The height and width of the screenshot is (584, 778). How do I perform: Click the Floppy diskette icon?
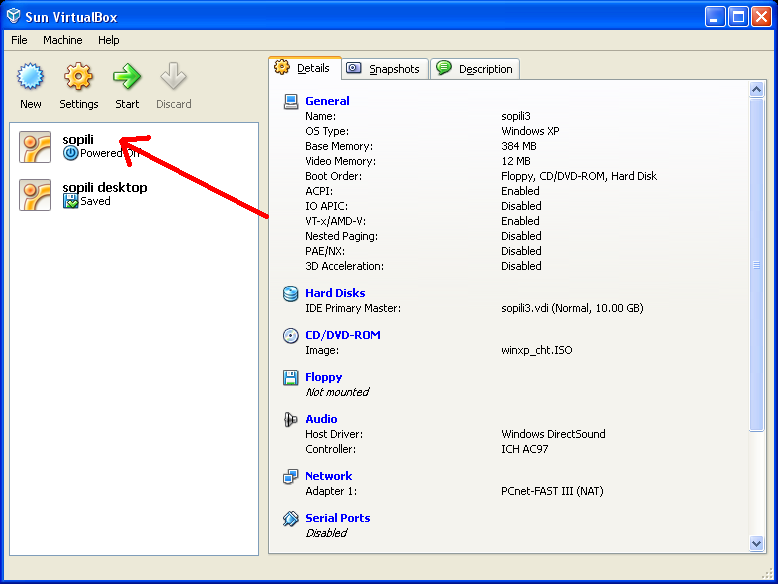tap(291, 378)
